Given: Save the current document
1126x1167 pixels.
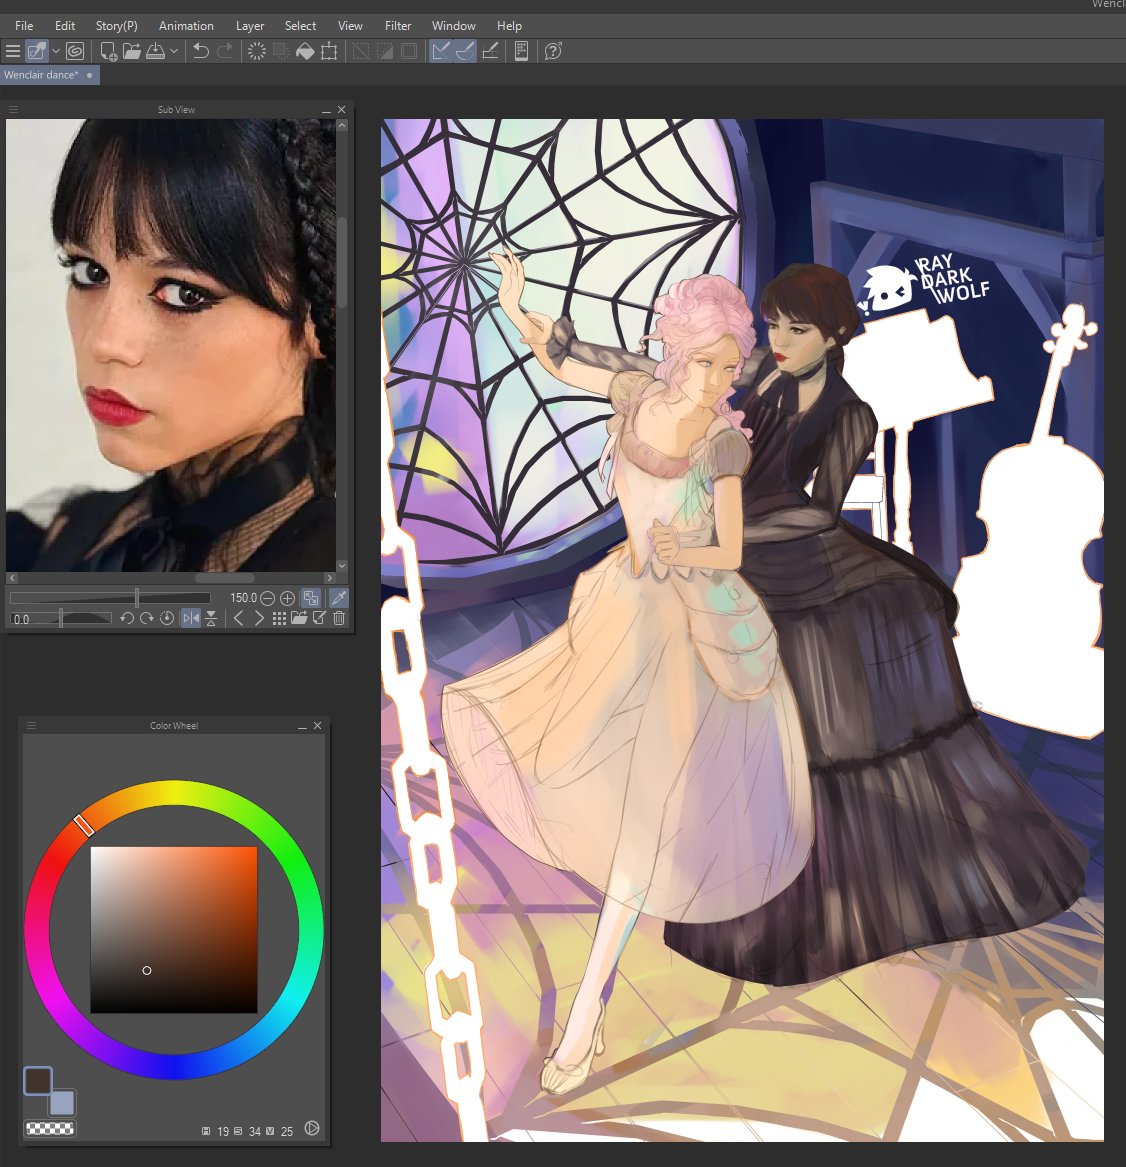Looking at the screenshot, I should click(x=156, y=51).
